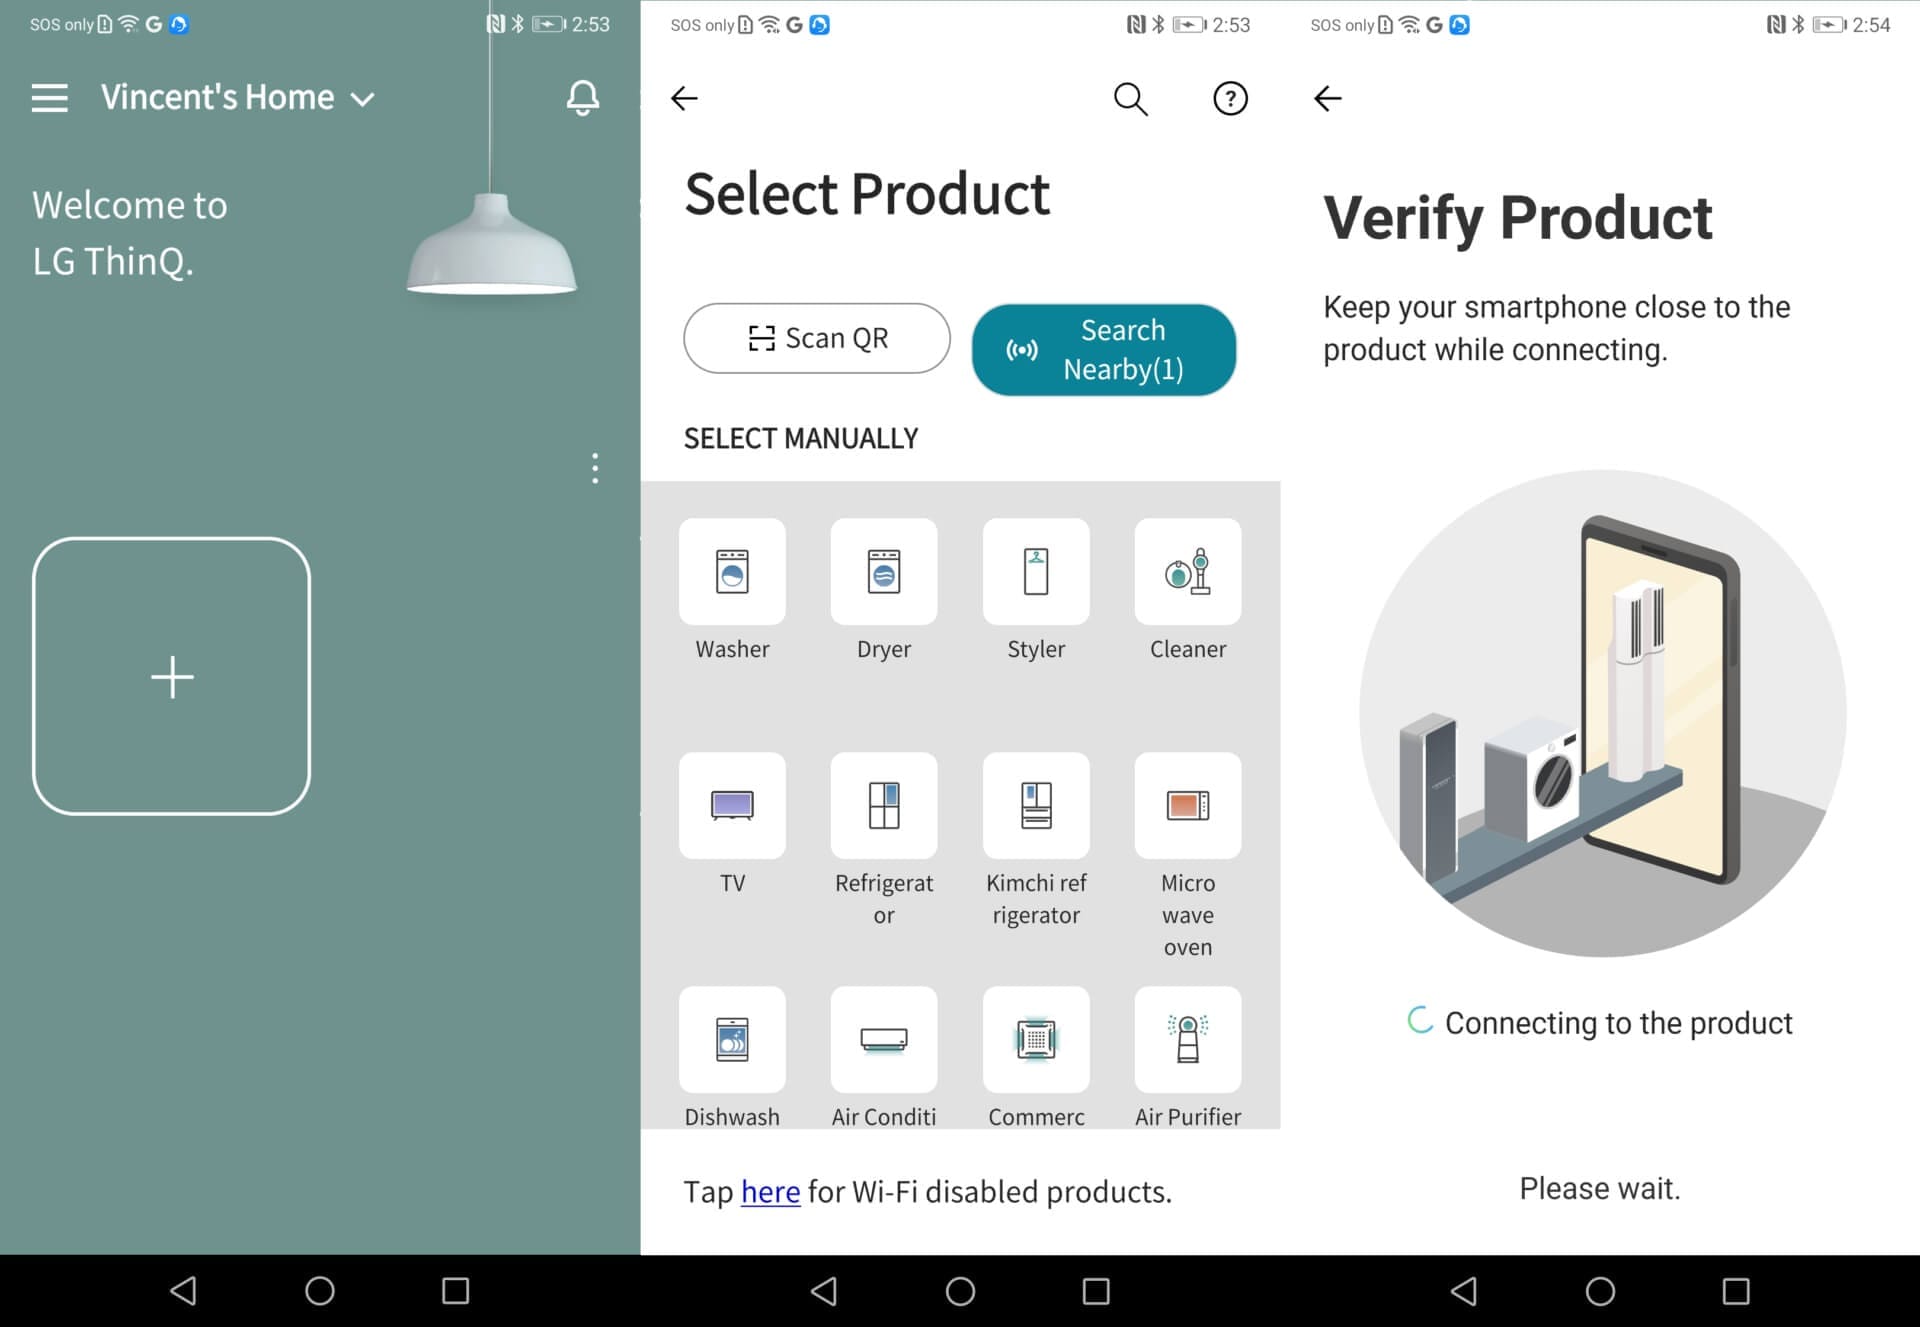The image size is (1920, 1327).
Task: Tap the 'here' link for Wi-Fi disabled products
Action: [770, 1191]
